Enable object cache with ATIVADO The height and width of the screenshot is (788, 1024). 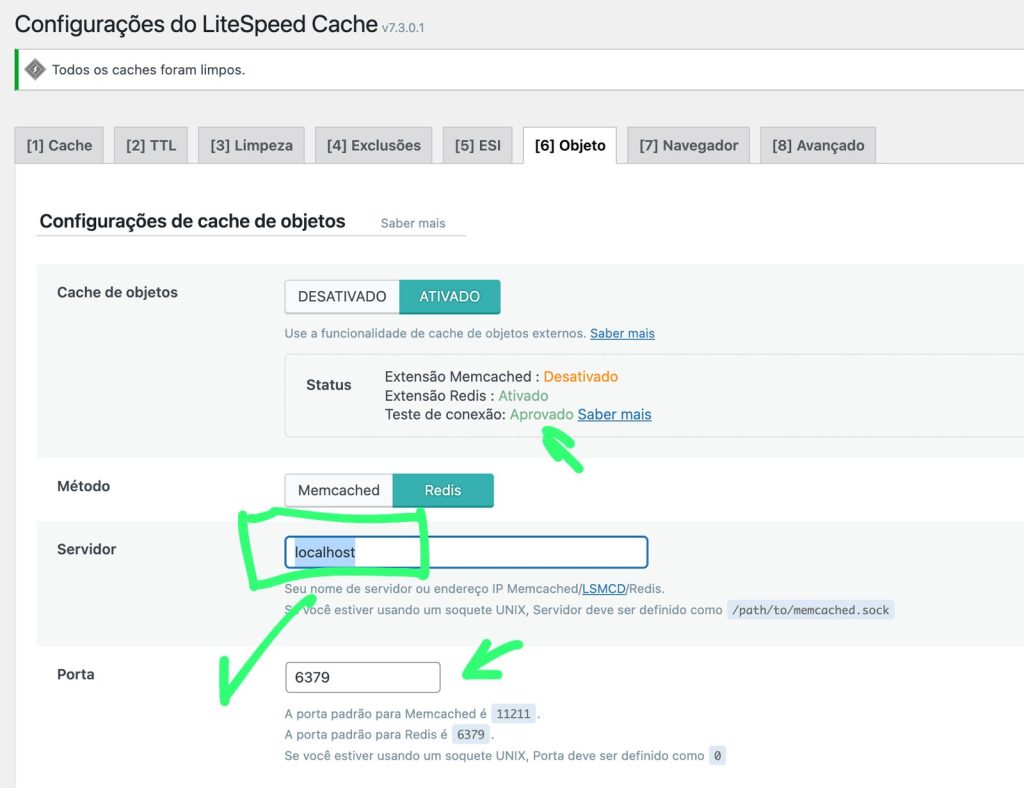coord(449,297)
